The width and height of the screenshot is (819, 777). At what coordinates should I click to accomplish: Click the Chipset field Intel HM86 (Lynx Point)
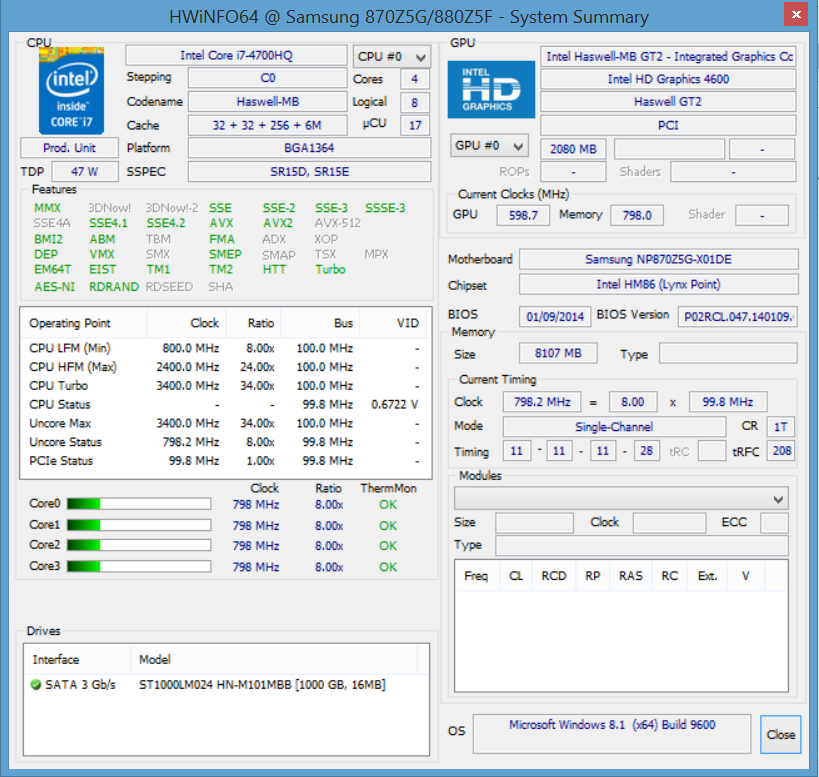pyautogui.click(x=659, y=285)
